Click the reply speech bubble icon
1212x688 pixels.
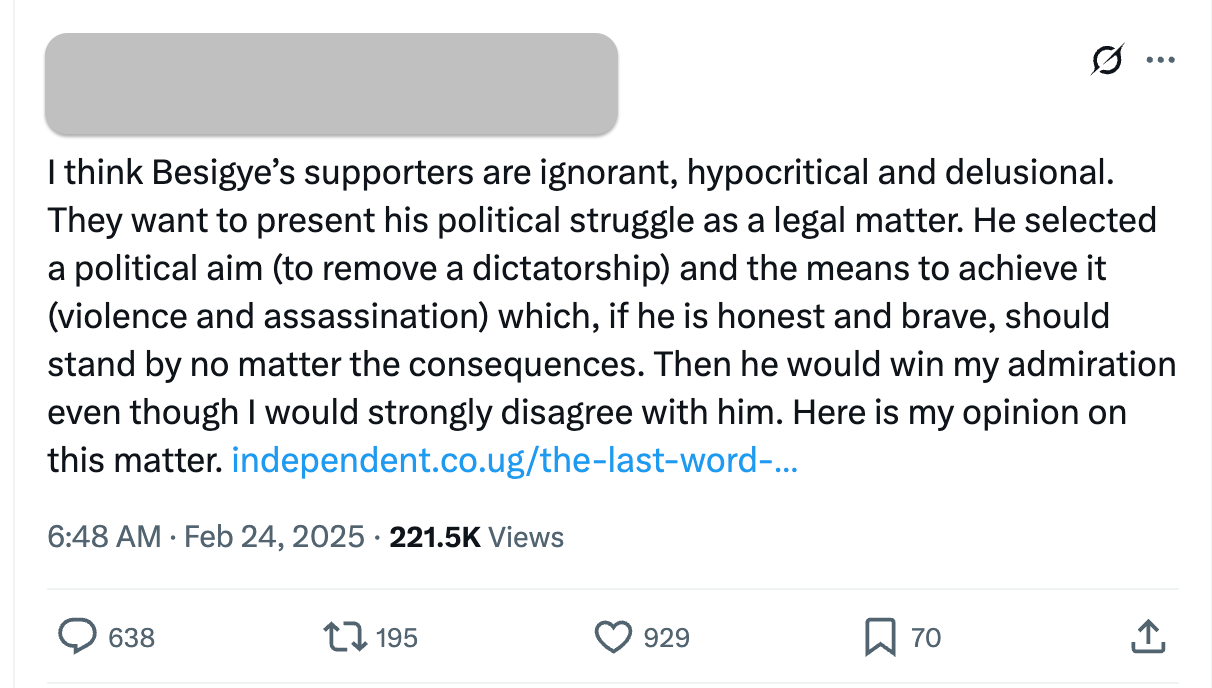[78, 636]
